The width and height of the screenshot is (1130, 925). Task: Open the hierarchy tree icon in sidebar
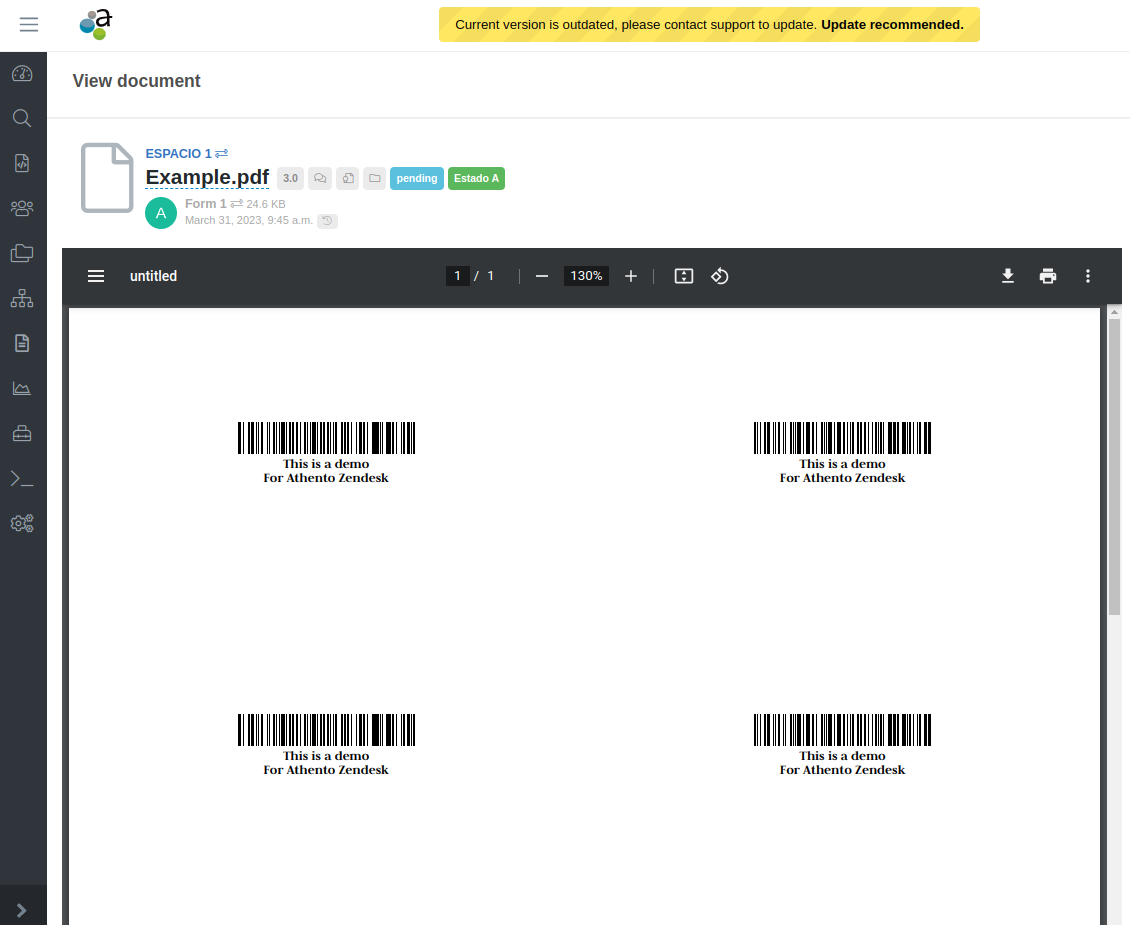click(x=22, y=298)
